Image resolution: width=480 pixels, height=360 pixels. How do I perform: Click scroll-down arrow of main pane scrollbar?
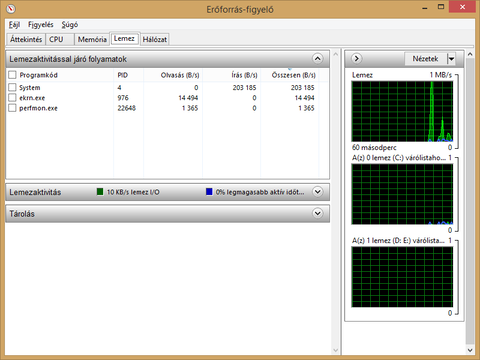[336, 350]
